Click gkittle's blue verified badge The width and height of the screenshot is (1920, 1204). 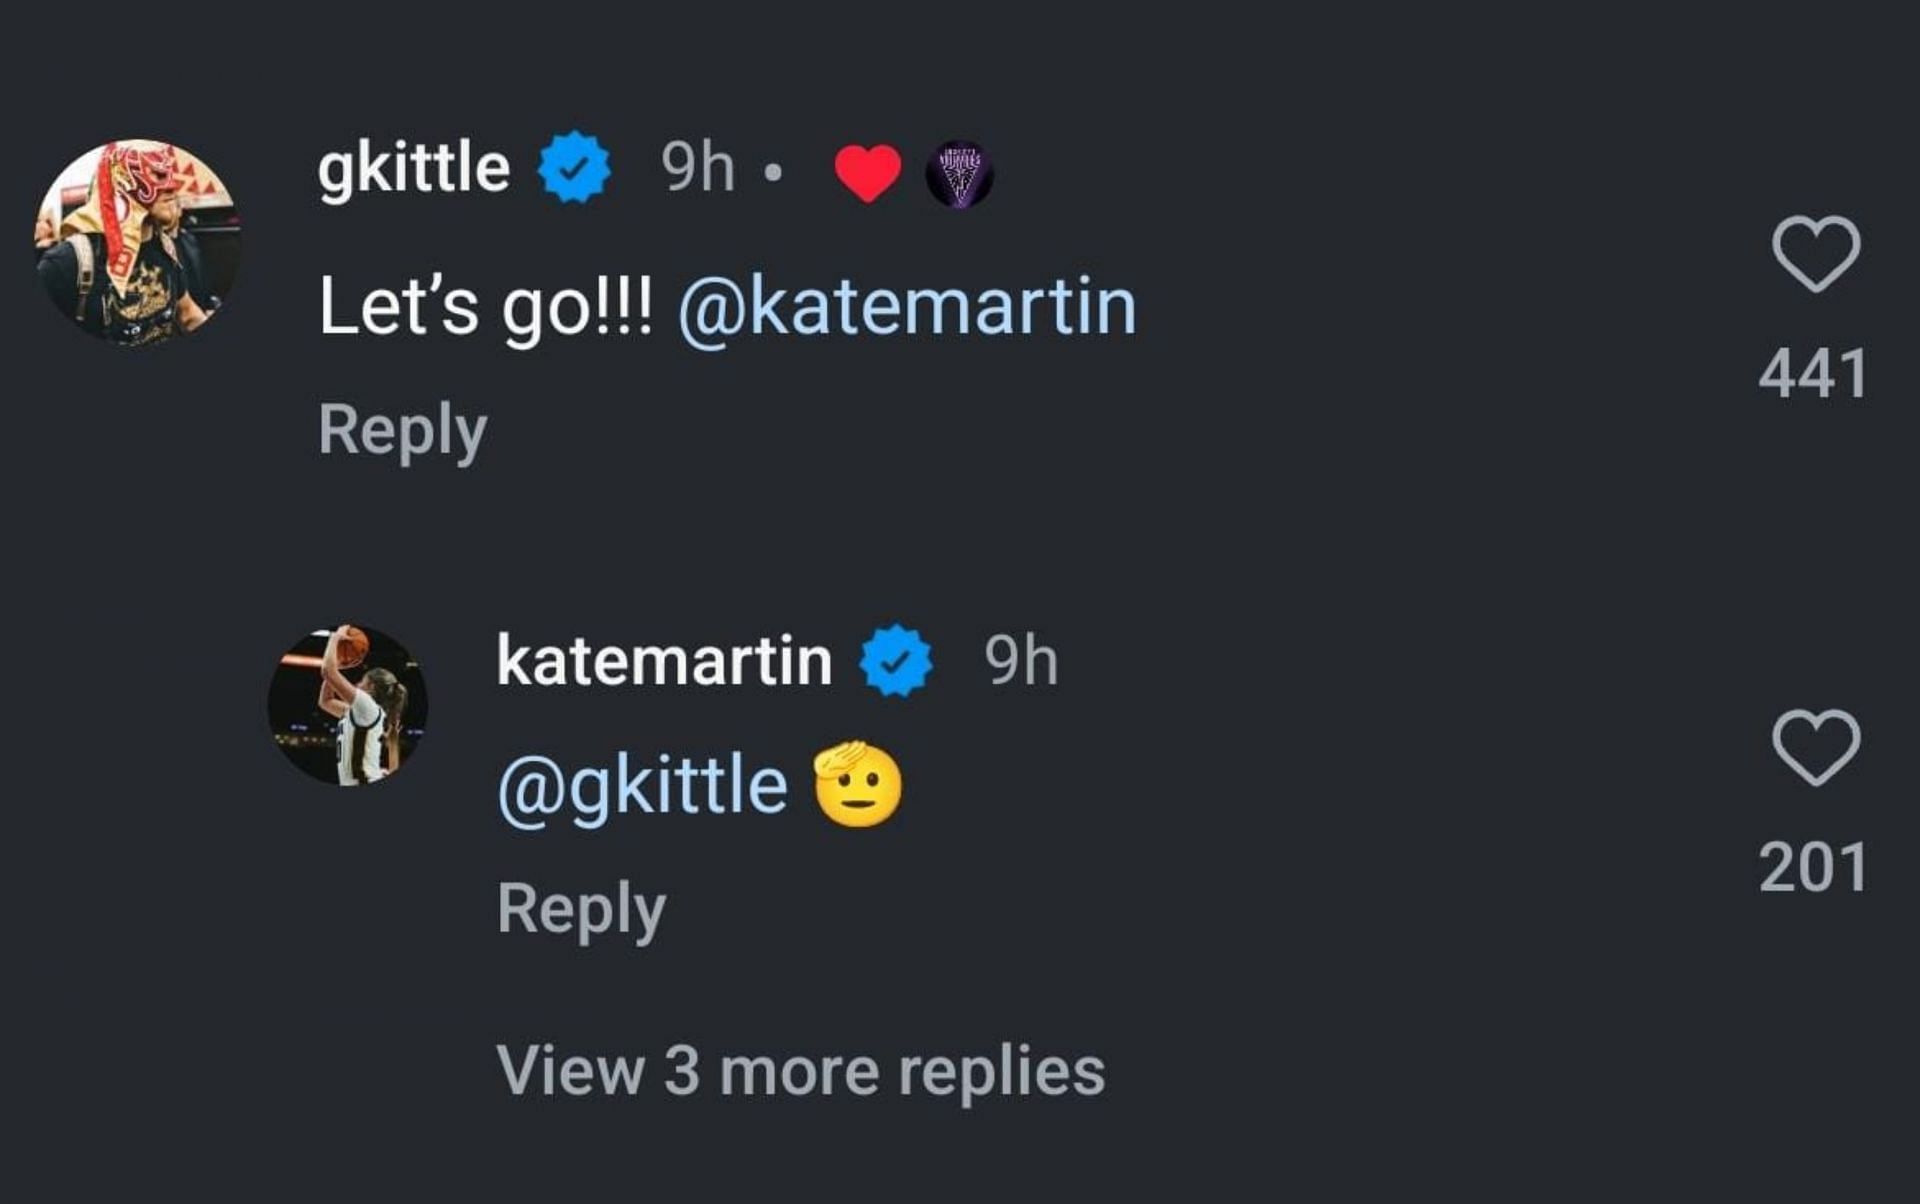[x=574, y=168]
